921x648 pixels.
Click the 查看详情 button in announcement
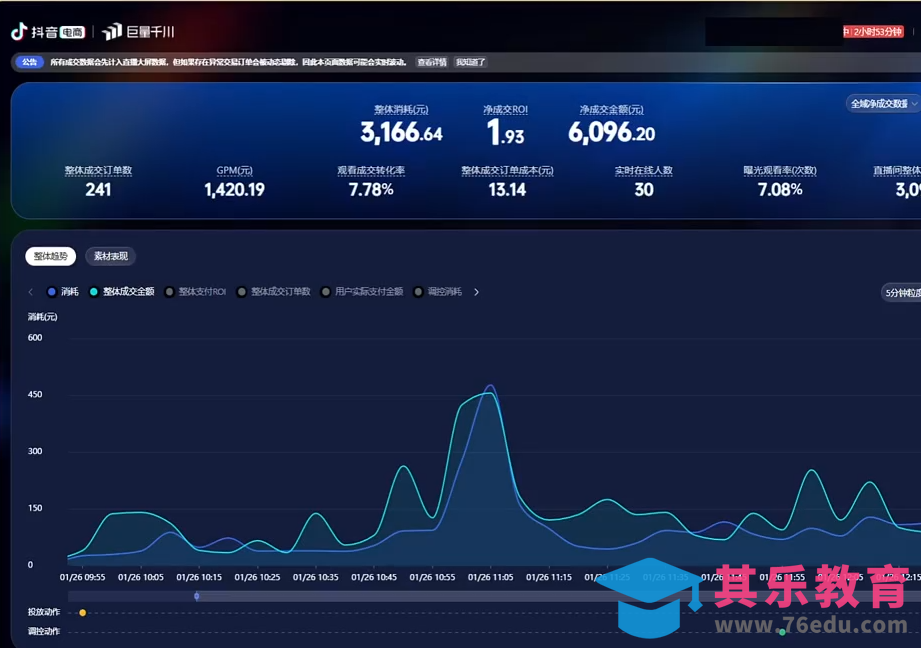tap(432, 62)
